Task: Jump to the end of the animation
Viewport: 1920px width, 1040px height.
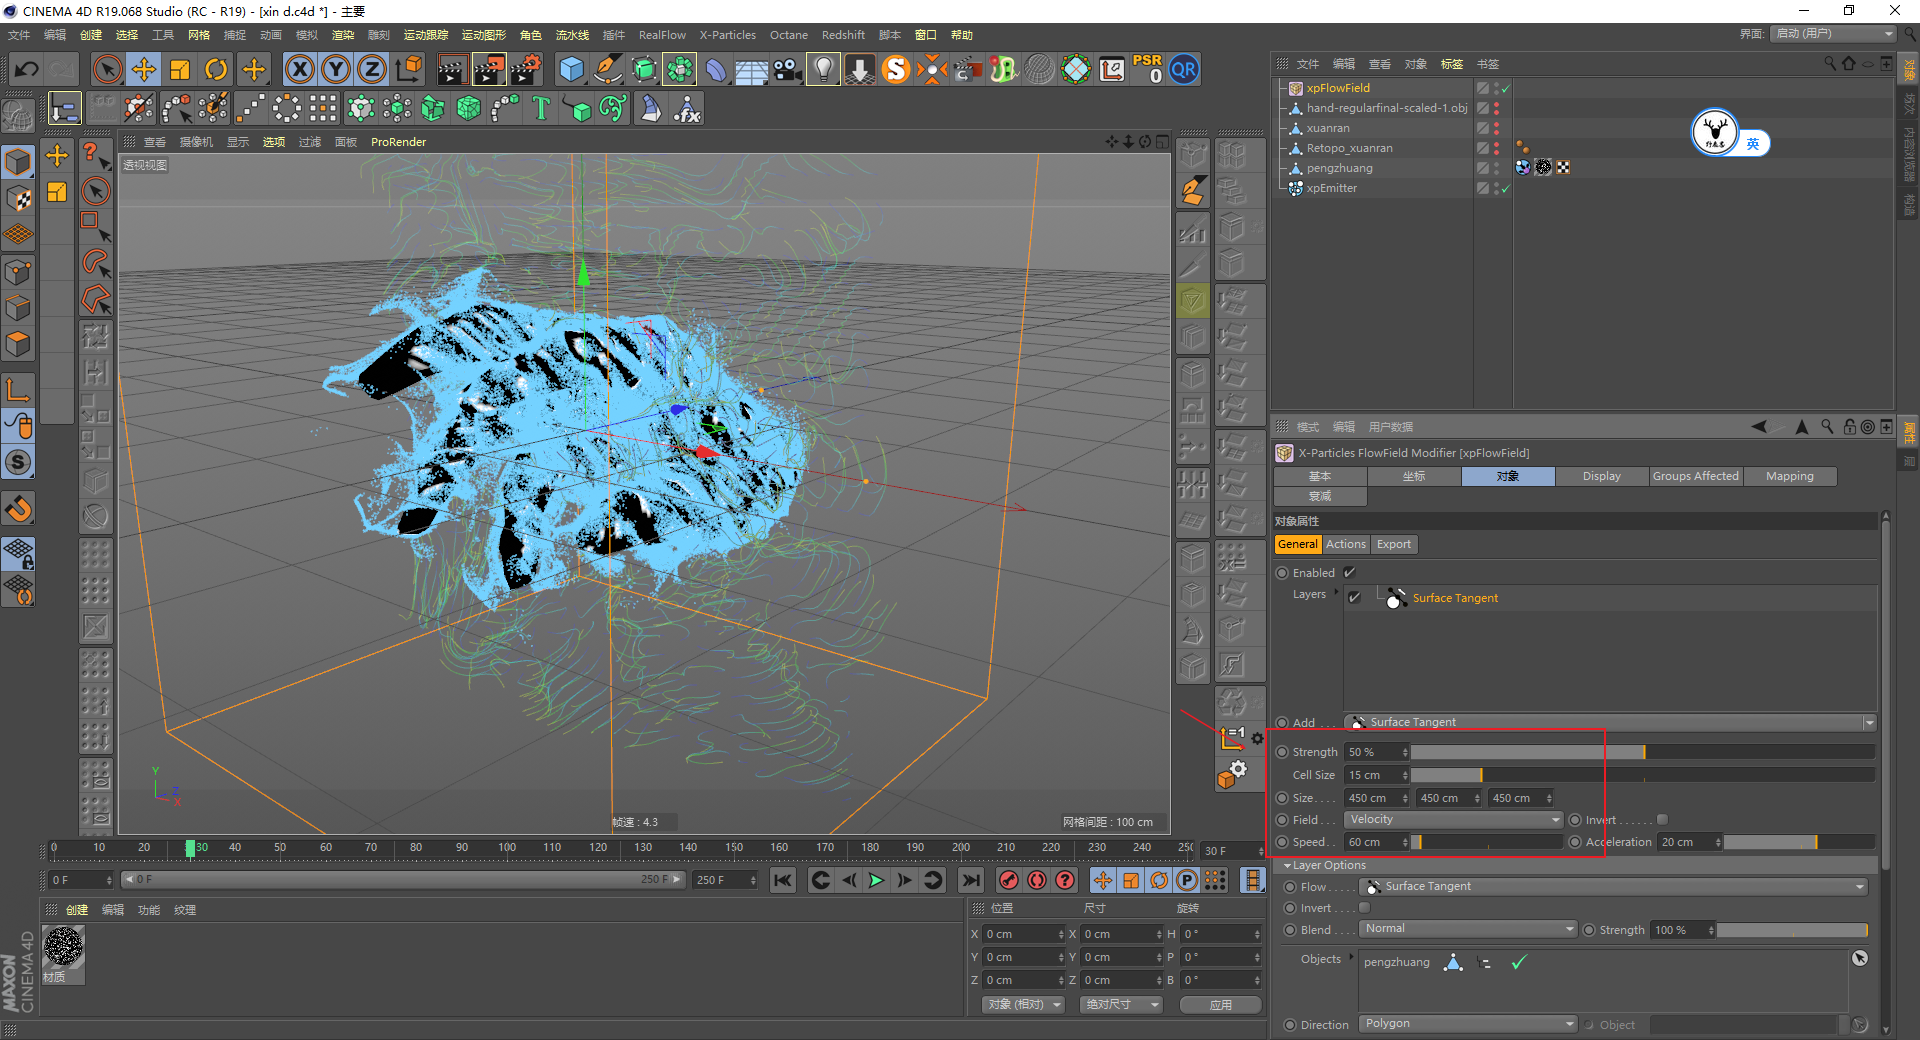Action: pos(970,880)
